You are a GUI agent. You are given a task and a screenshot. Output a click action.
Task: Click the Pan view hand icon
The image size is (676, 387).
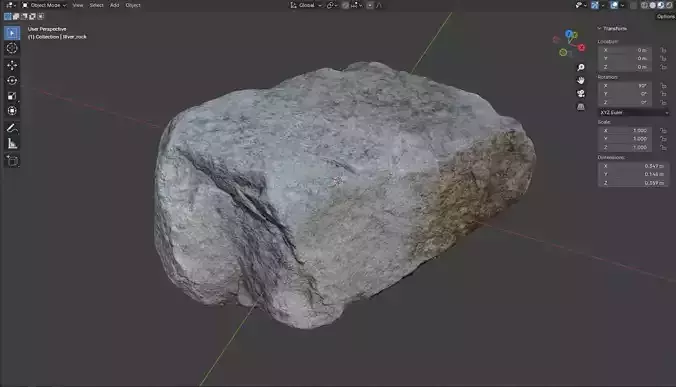[581, 80]
